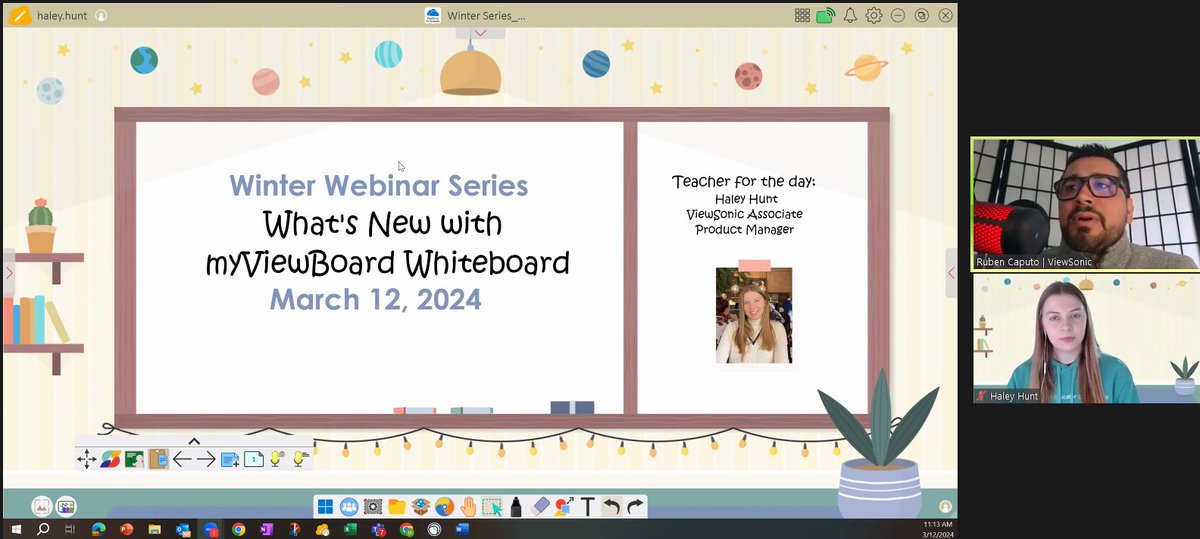Select the black marker pen tool
Image resolution: width=1200 pixels, height=539 pixels.
(x=516, y=507)
